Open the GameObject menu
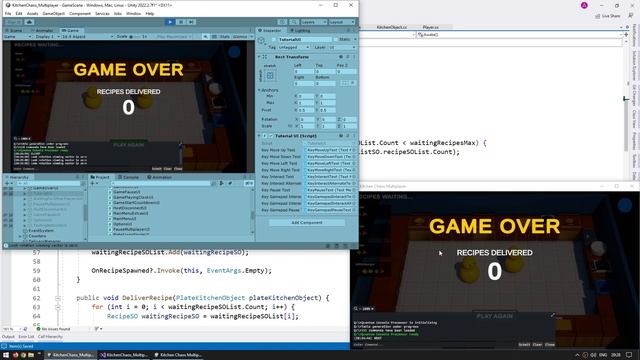This screenshot has width=640, height=360. tap(53, 13)
